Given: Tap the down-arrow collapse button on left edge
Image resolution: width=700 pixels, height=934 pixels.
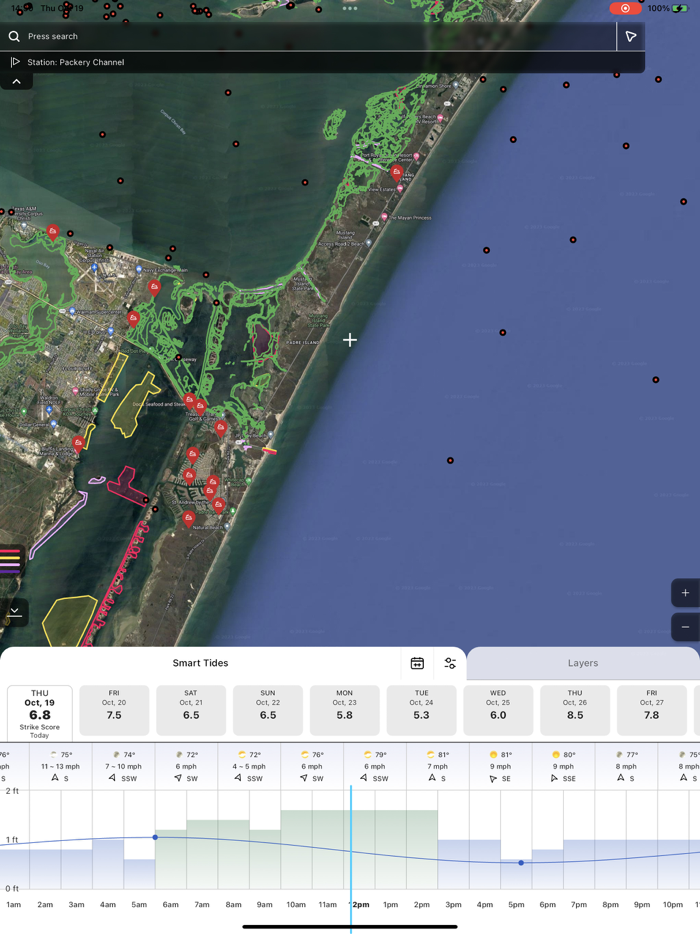Looking at the screenshot, I should (14, 612).
